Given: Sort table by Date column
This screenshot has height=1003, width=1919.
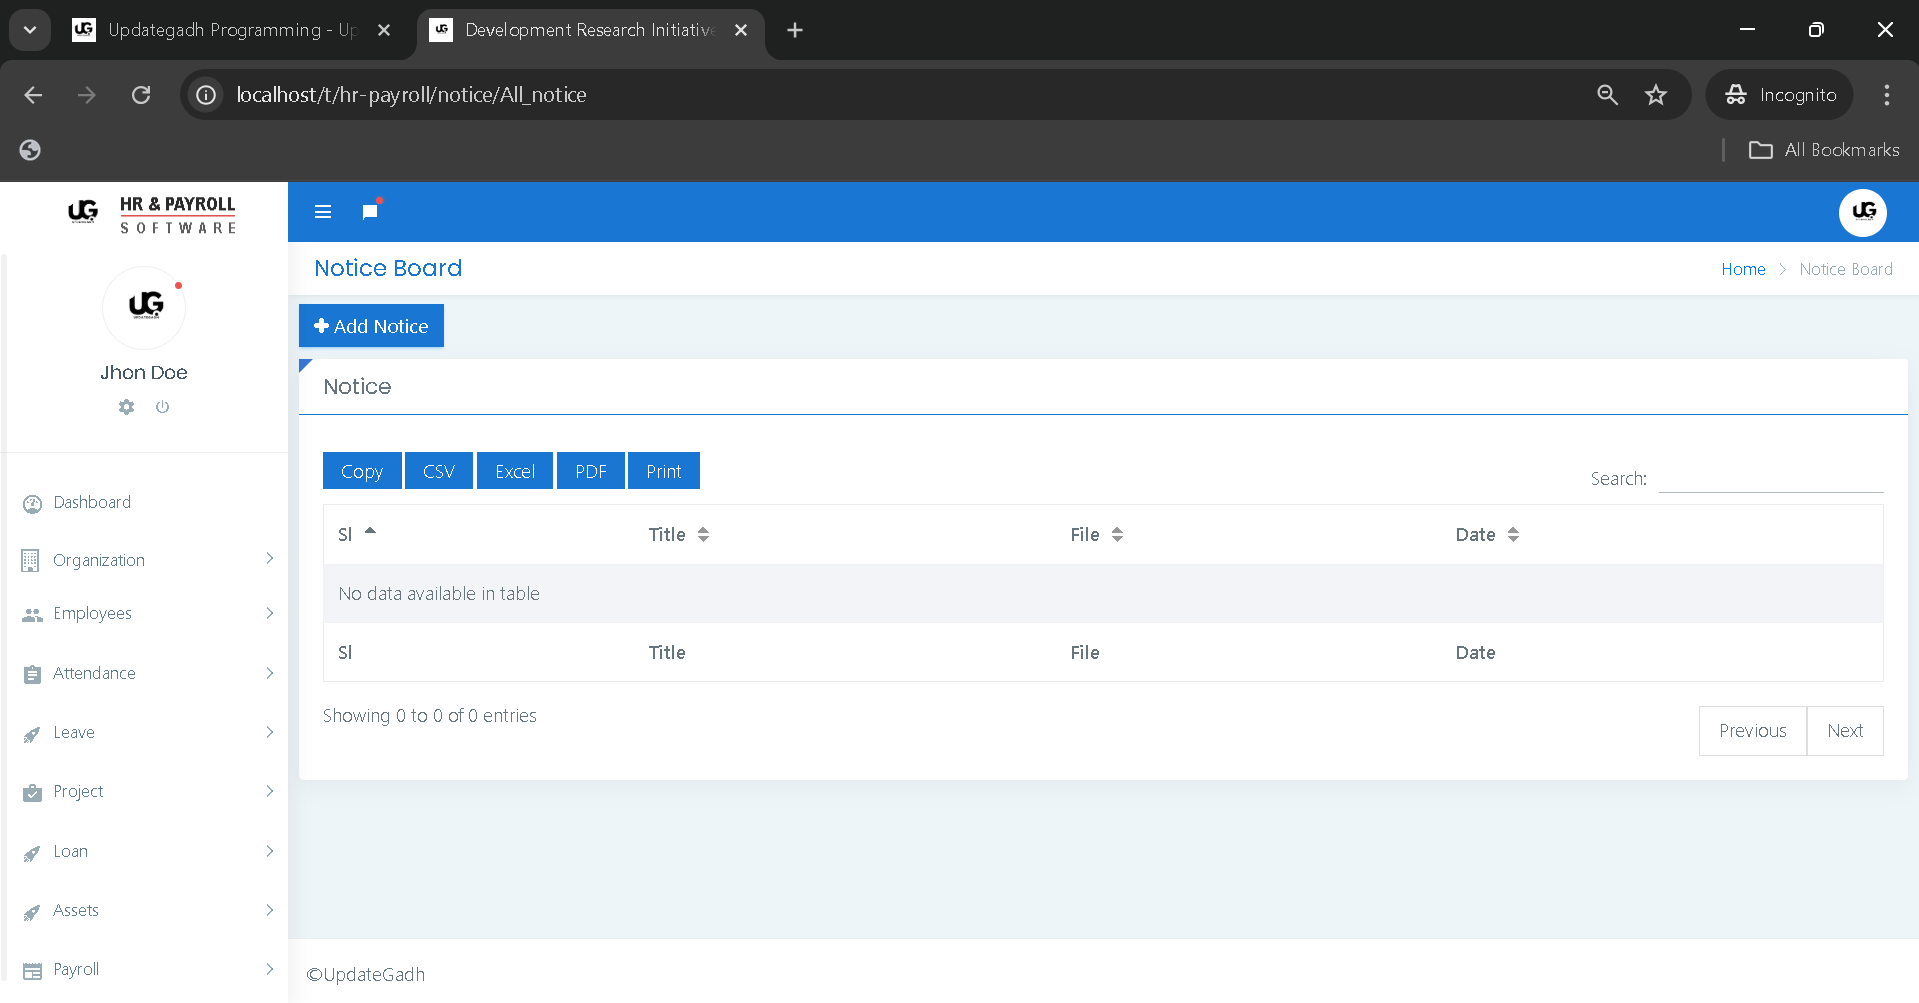Looking at the screenshot, I should tap(1486, 535).
